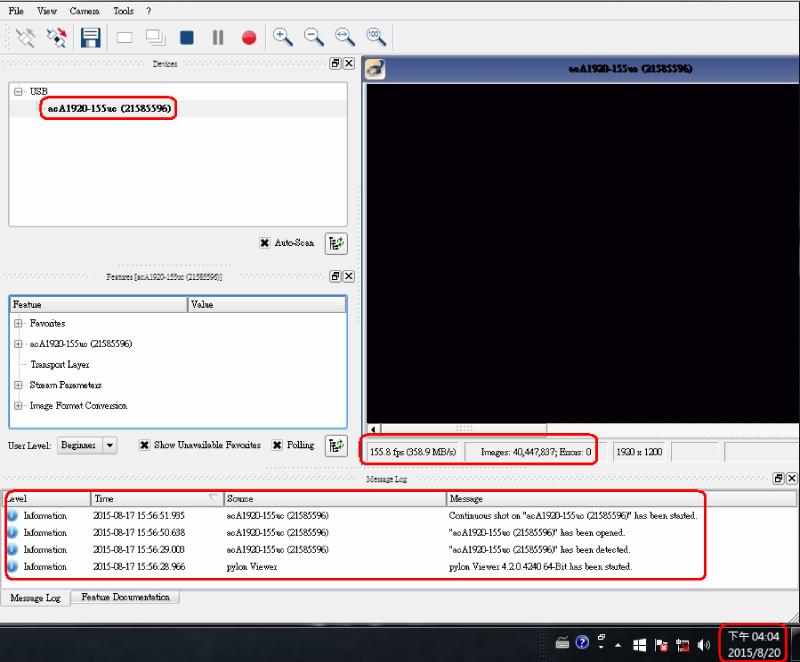The width and height of the screenshot is (800, 662).
Task: Toggle Show Unavailable Favorites checkbox
Action: 144,445
